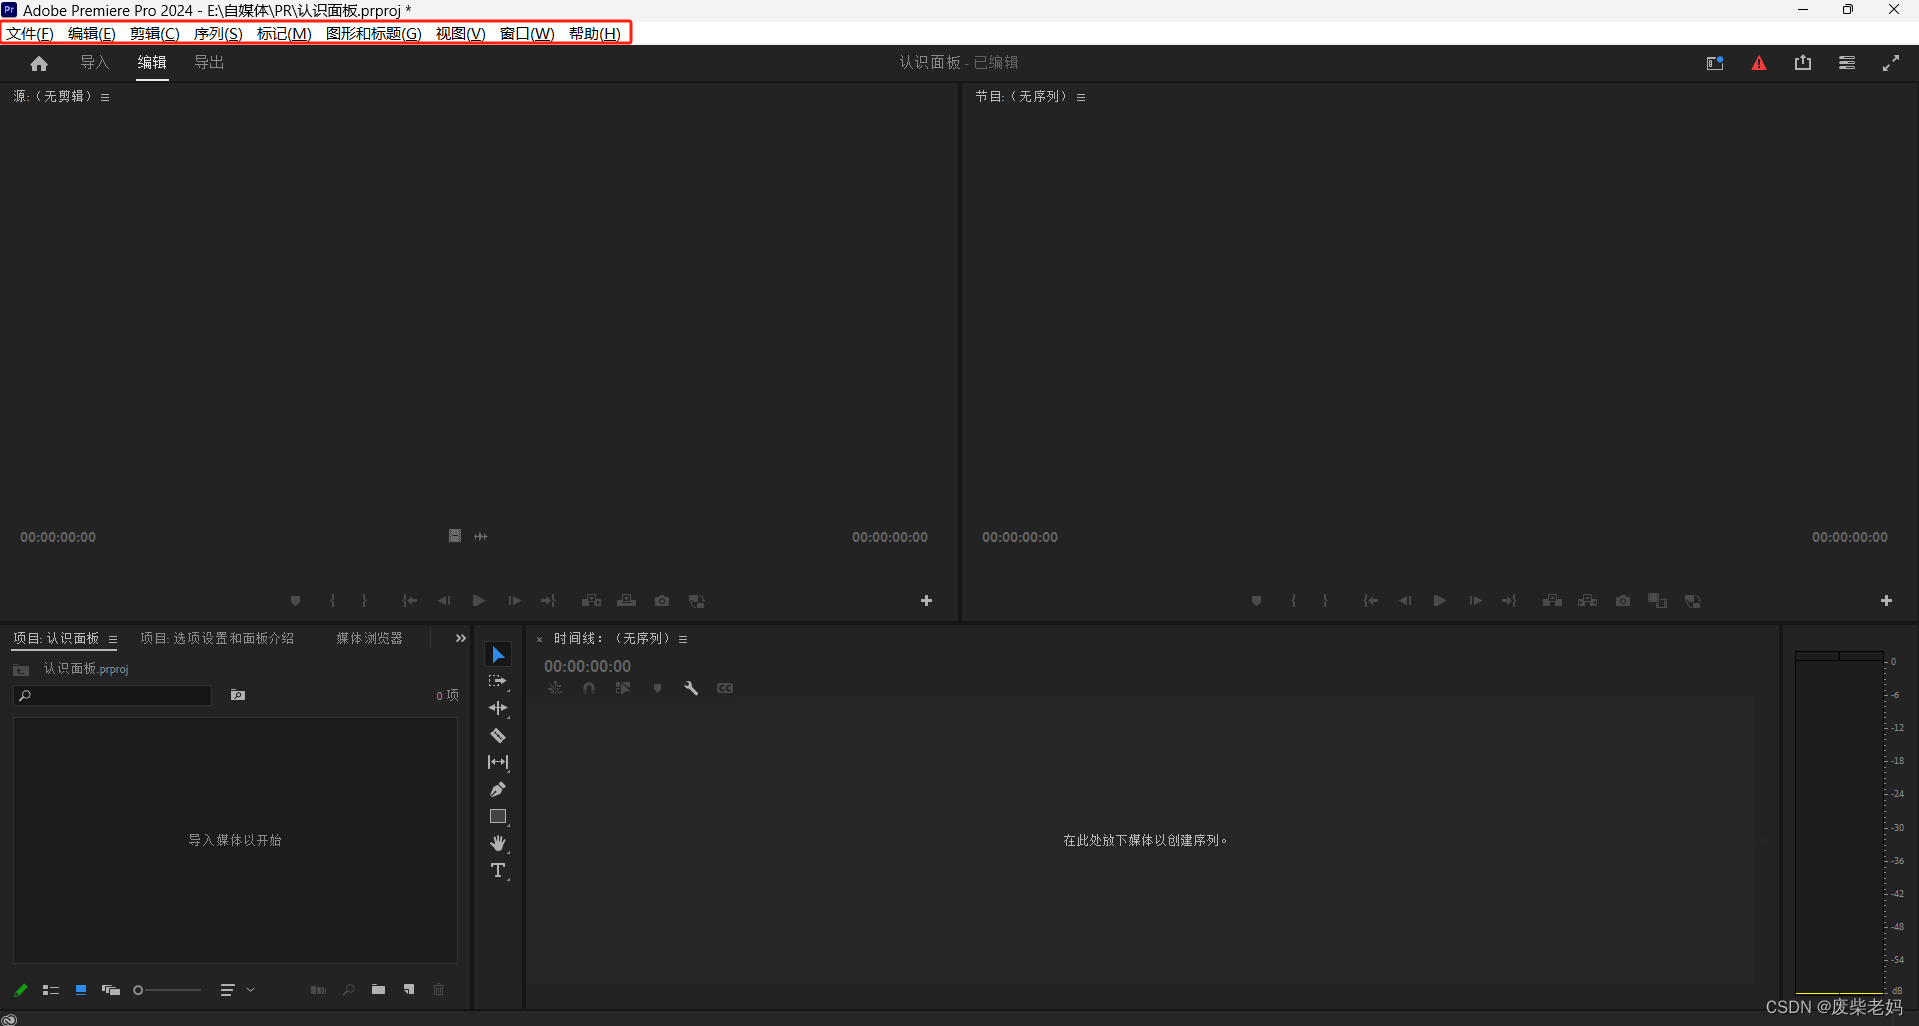Open Program monitor panel menu
Screen dimensions: 1919x1026
[x=1081, y=97]
